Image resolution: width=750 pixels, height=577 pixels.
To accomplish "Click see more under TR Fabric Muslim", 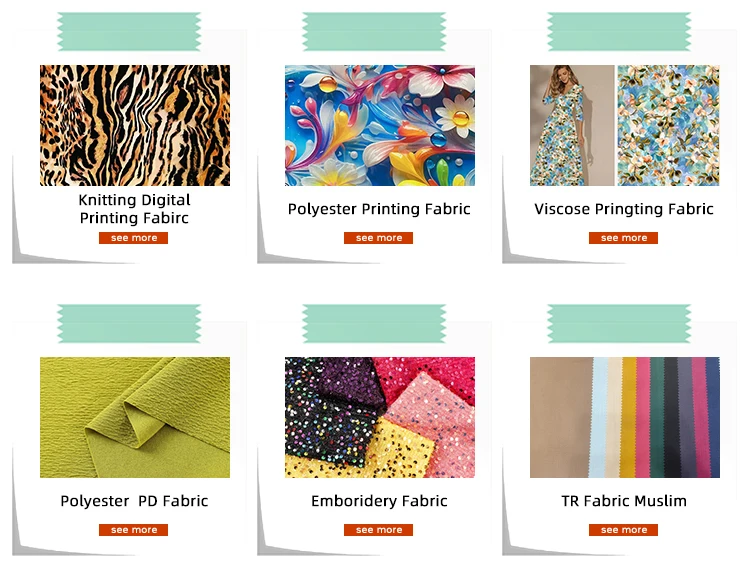I will [623, 530].
